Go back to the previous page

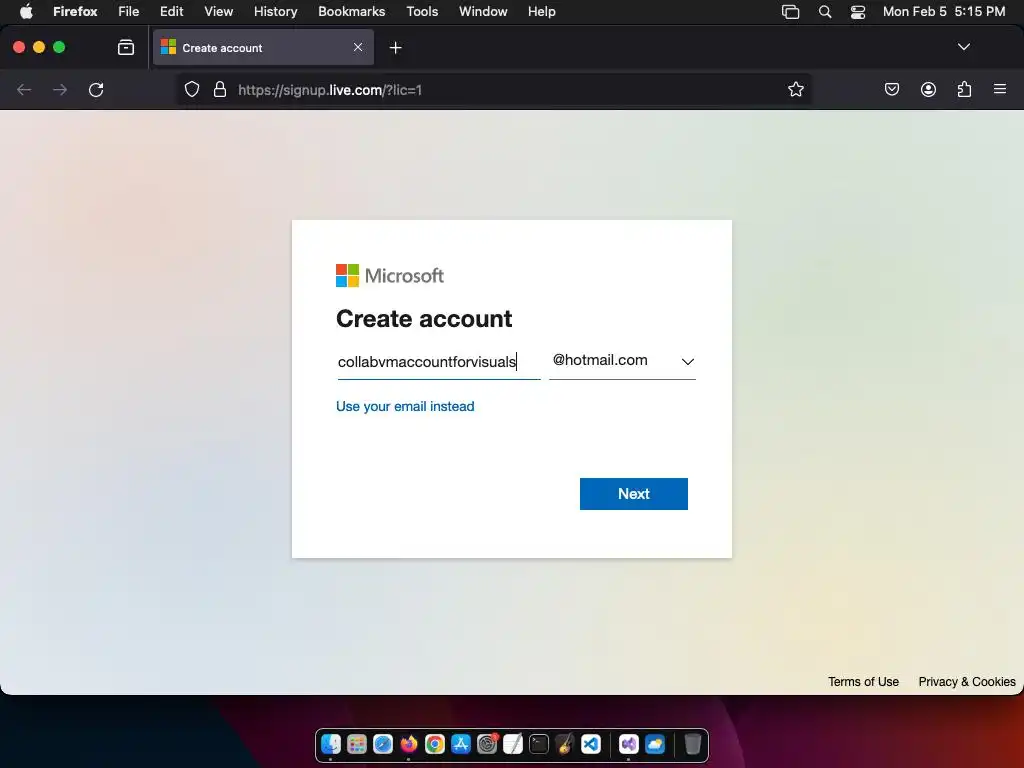click(24, 89)
